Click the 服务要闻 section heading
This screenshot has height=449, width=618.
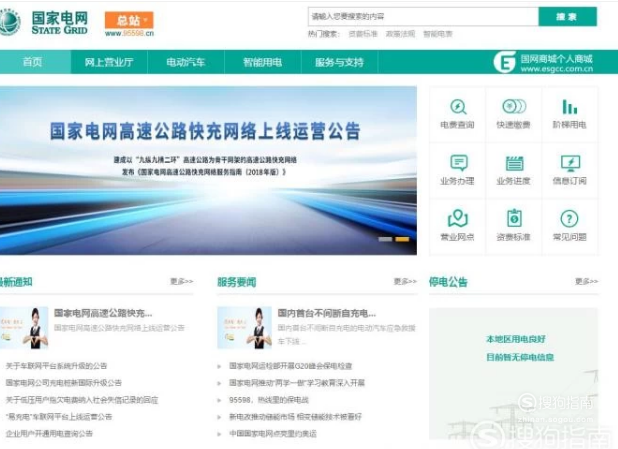tap(236, 282)
